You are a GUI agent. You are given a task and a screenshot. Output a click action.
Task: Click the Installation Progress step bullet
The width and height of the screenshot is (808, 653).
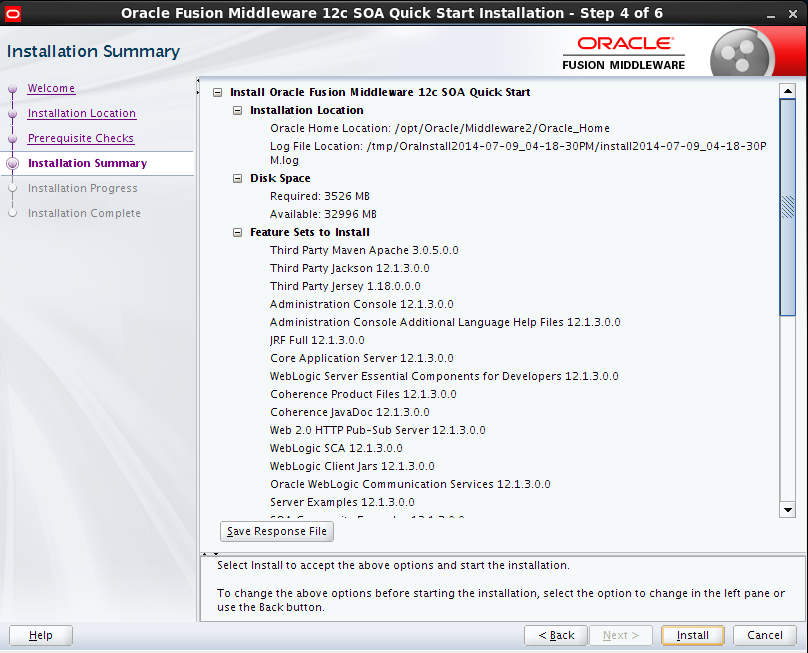pyautogui.click(x=13, y=189)
